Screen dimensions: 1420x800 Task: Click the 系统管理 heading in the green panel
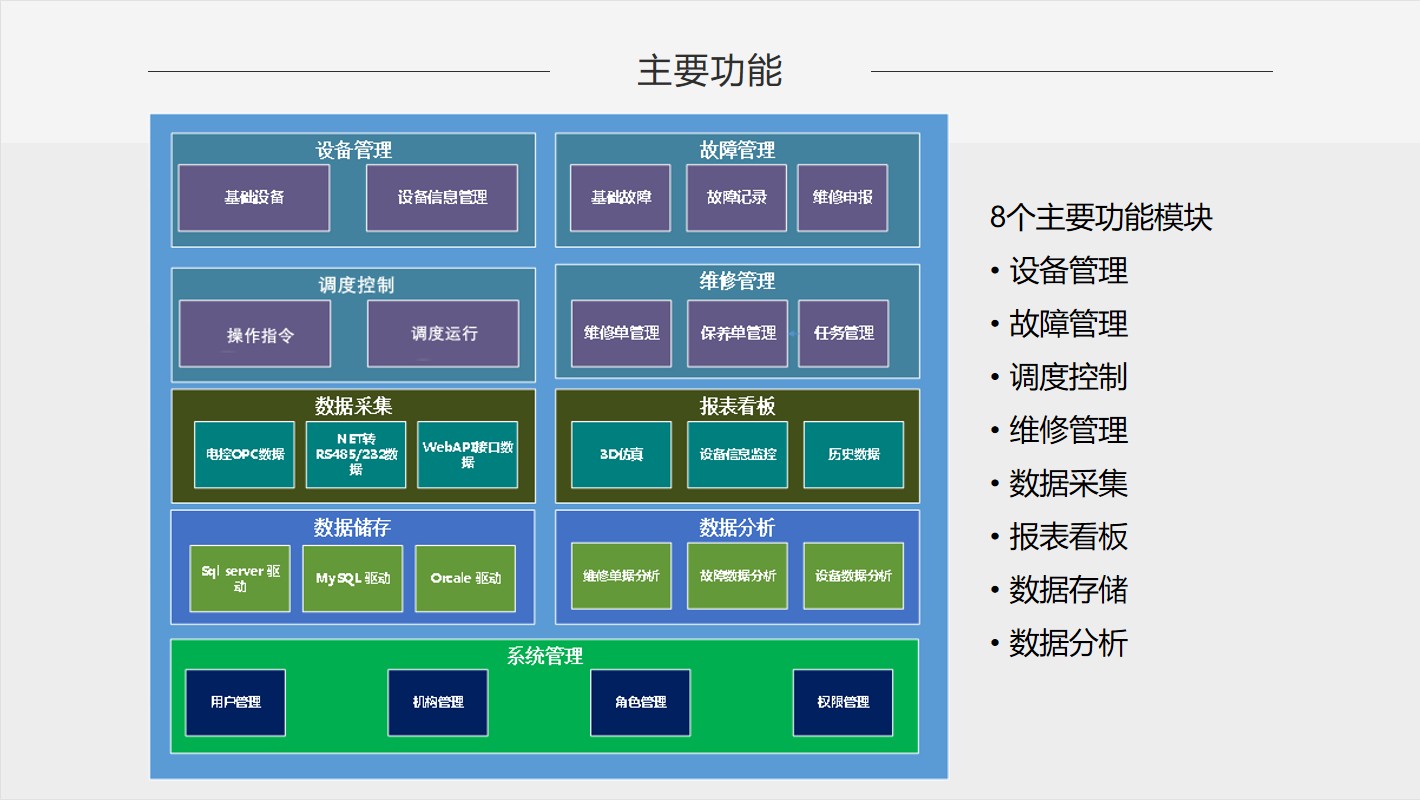tap(545, 656)
